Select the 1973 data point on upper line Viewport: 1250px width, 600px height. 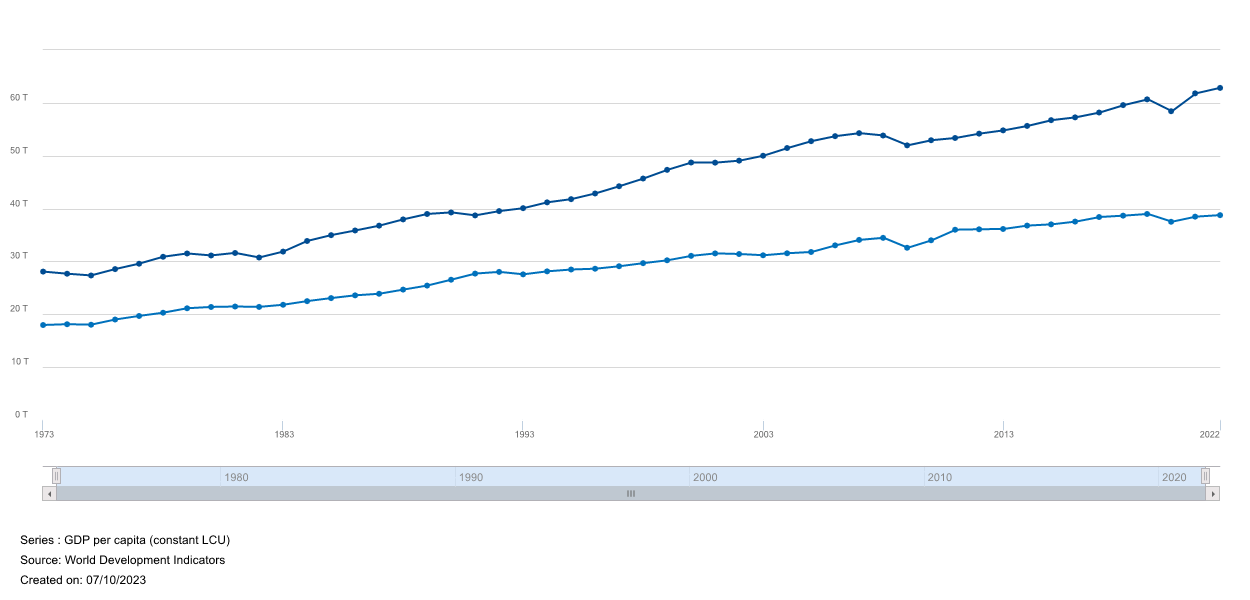point(43,272)
